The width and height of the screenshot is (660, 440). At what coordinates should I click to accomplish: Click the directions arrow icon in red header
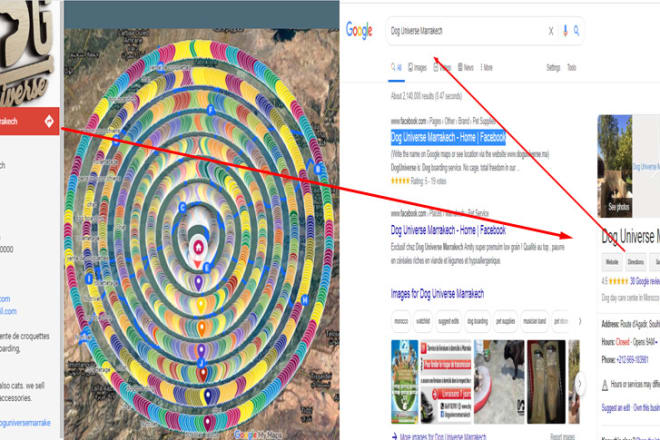pos(49,121)
